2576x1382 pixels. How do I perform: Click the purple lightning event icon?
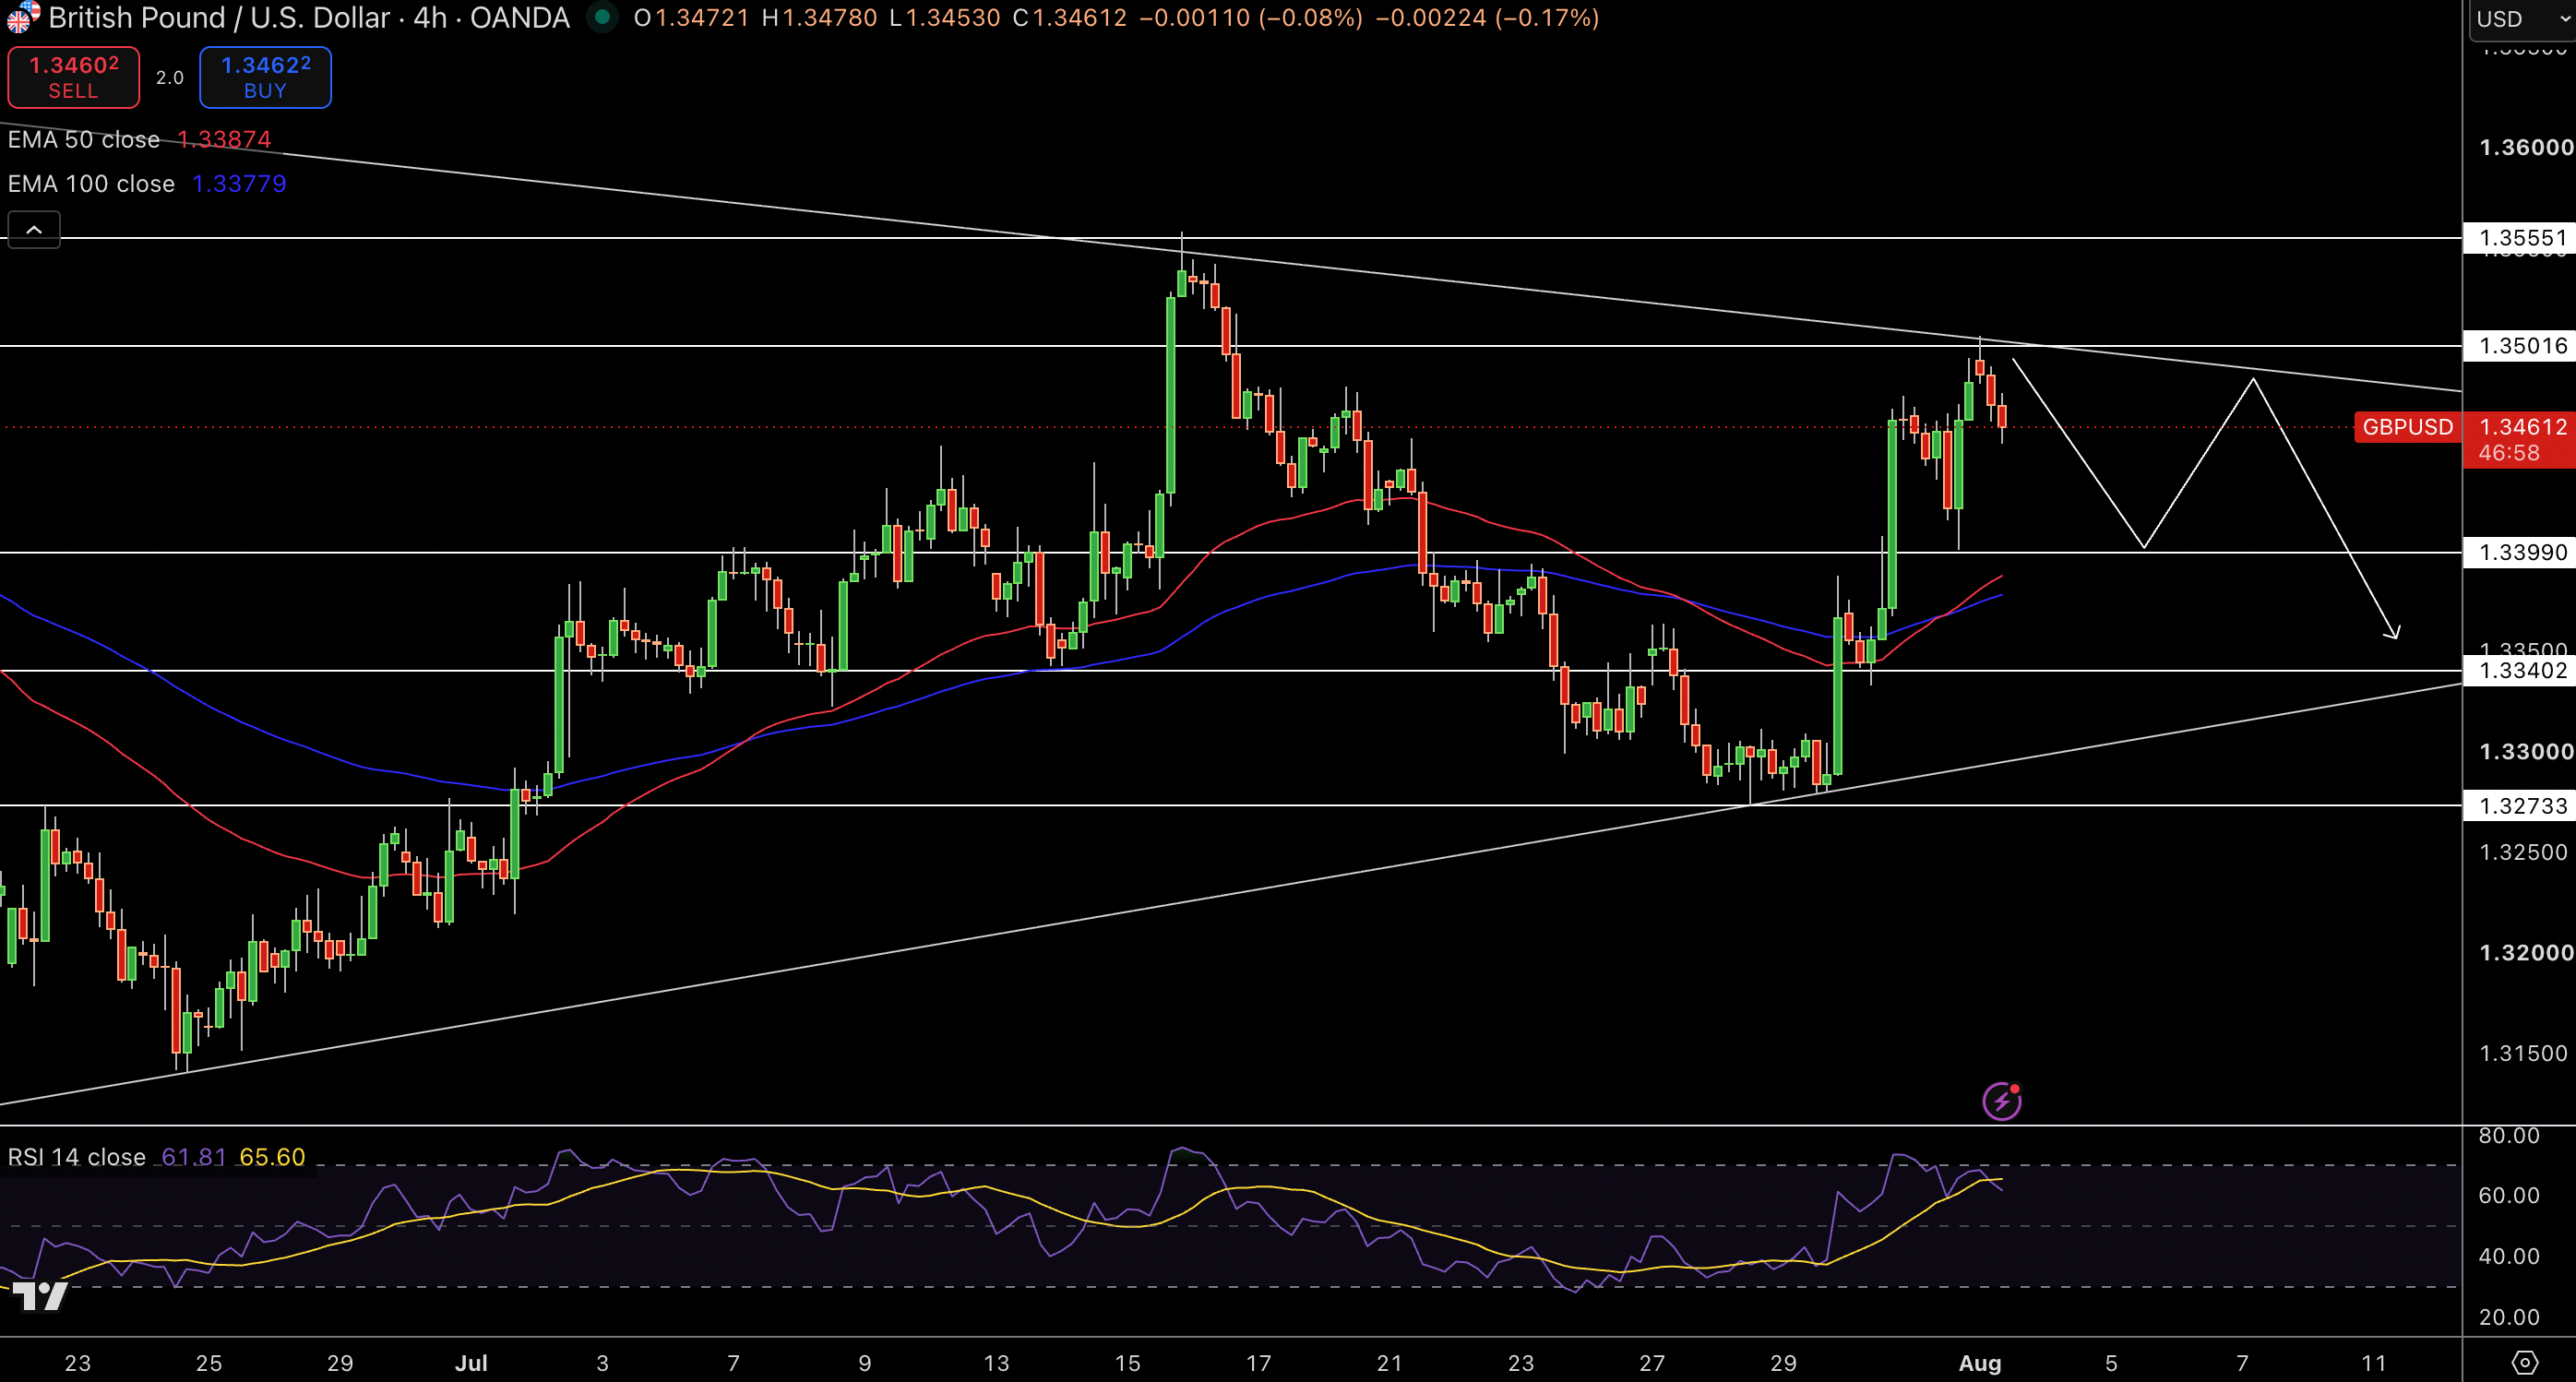click(x=2002, y=1101)
